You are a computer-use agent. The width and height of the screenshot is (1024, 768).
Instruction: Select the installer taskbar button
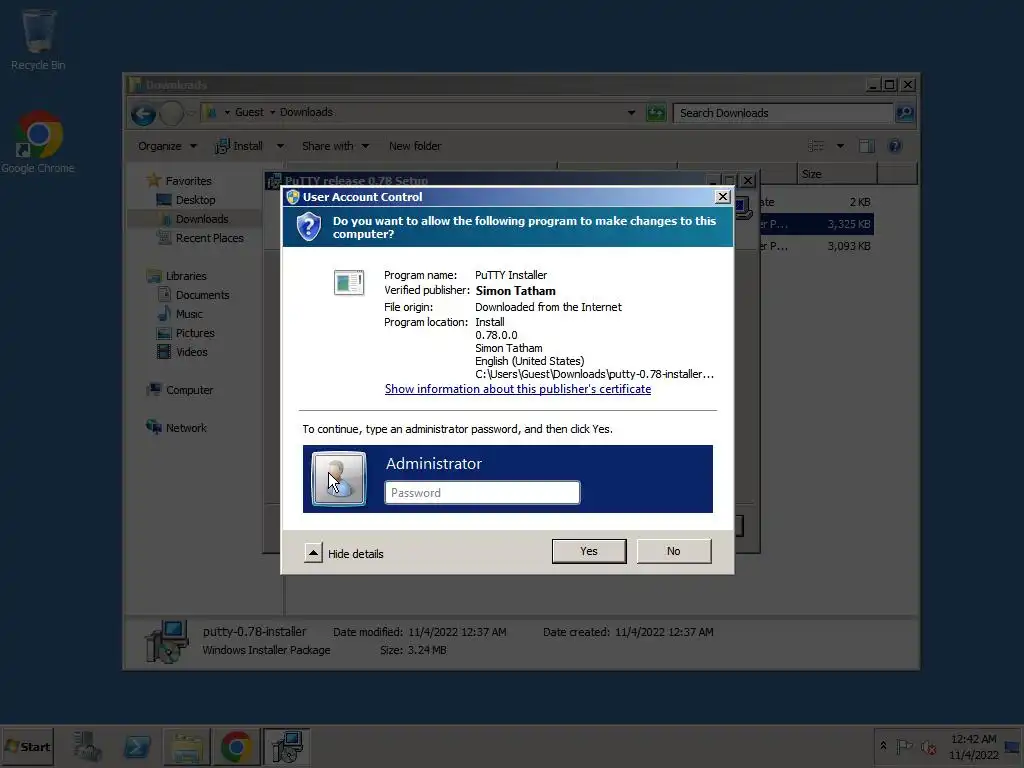[286, 746]
